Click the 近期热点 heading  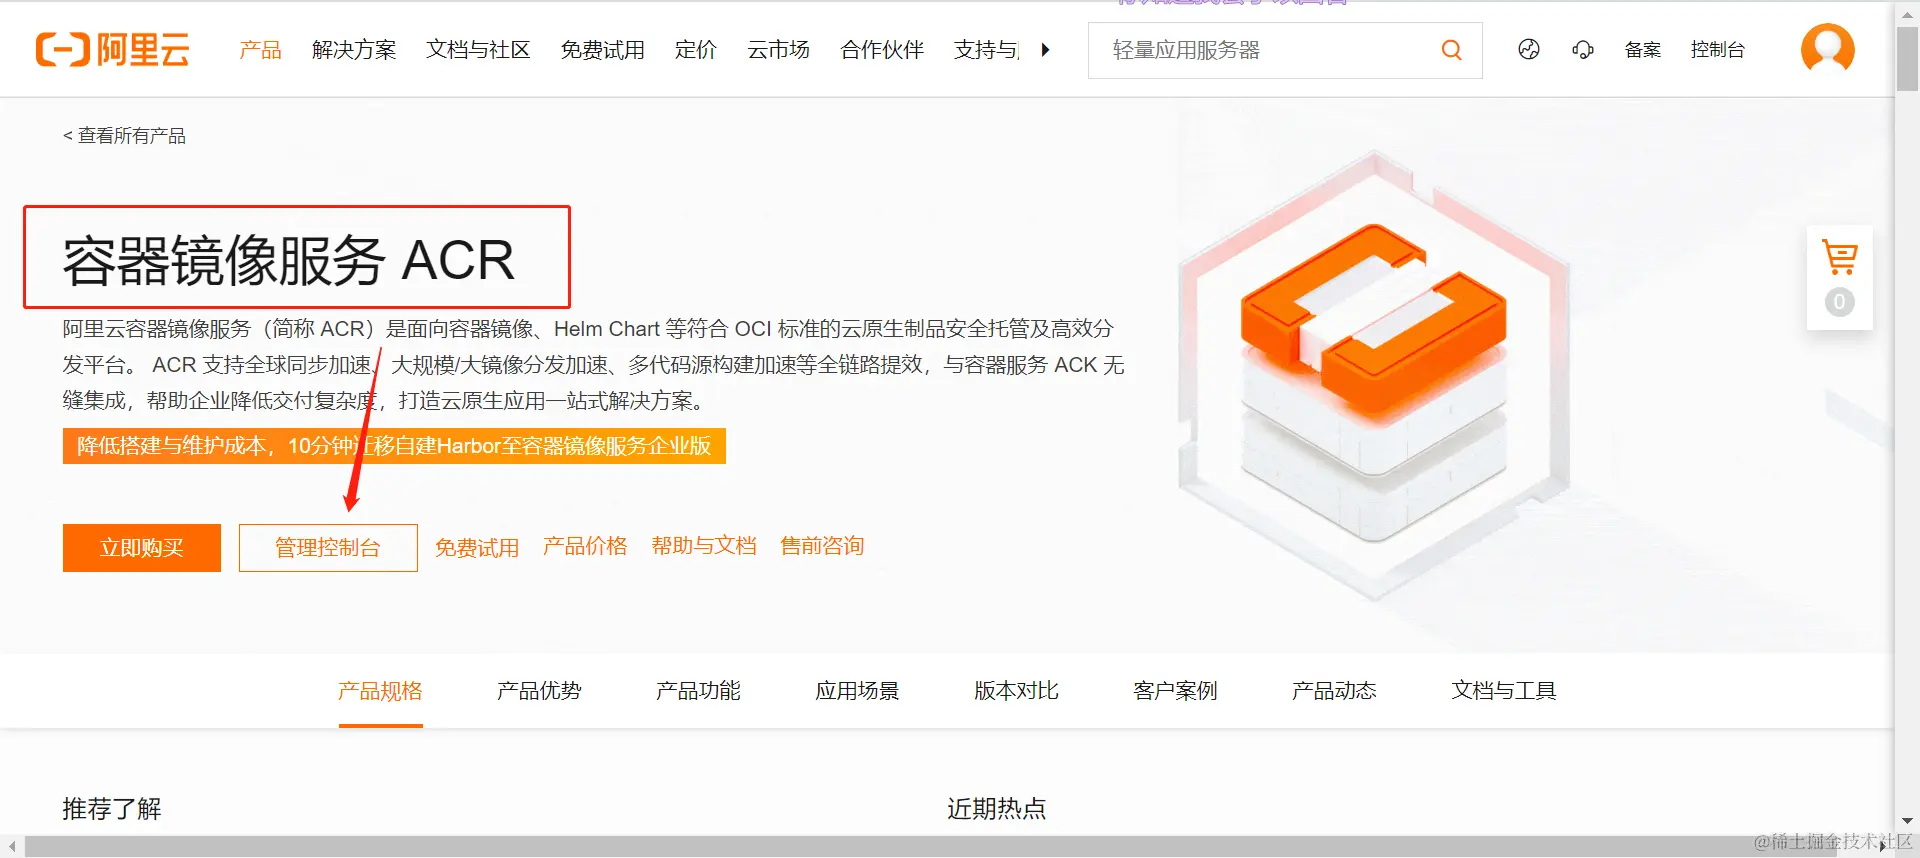tap(996, 808)
